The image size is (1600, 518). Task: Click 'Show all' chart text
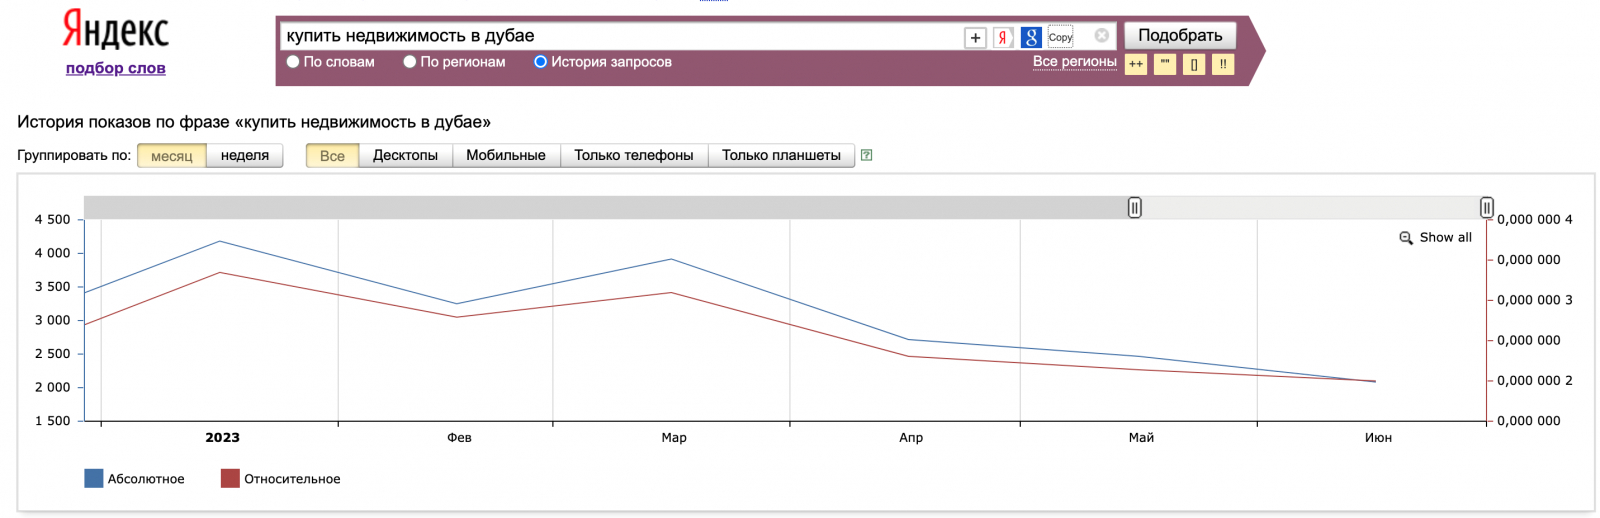click(1446, 238)
